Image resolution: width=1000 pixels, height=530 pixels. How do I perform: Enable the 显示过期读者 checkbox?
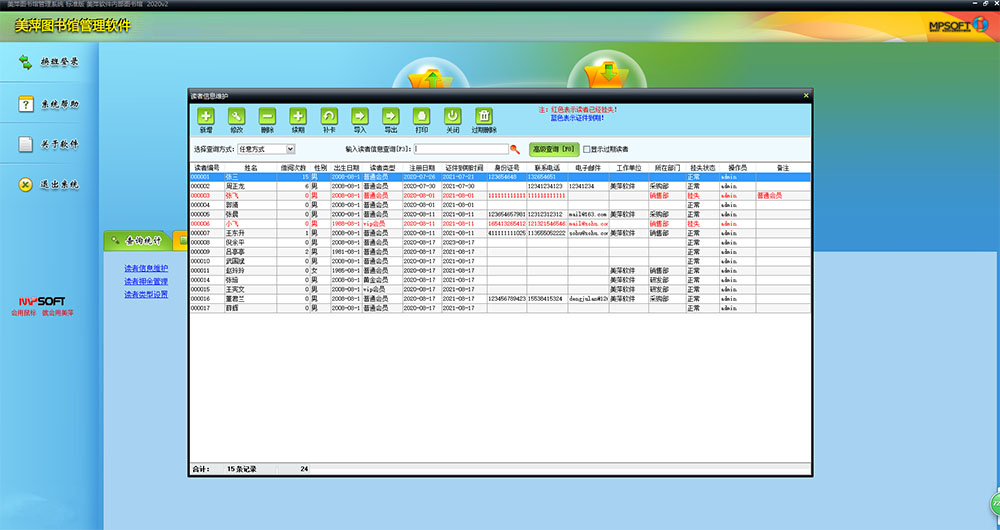587,149
